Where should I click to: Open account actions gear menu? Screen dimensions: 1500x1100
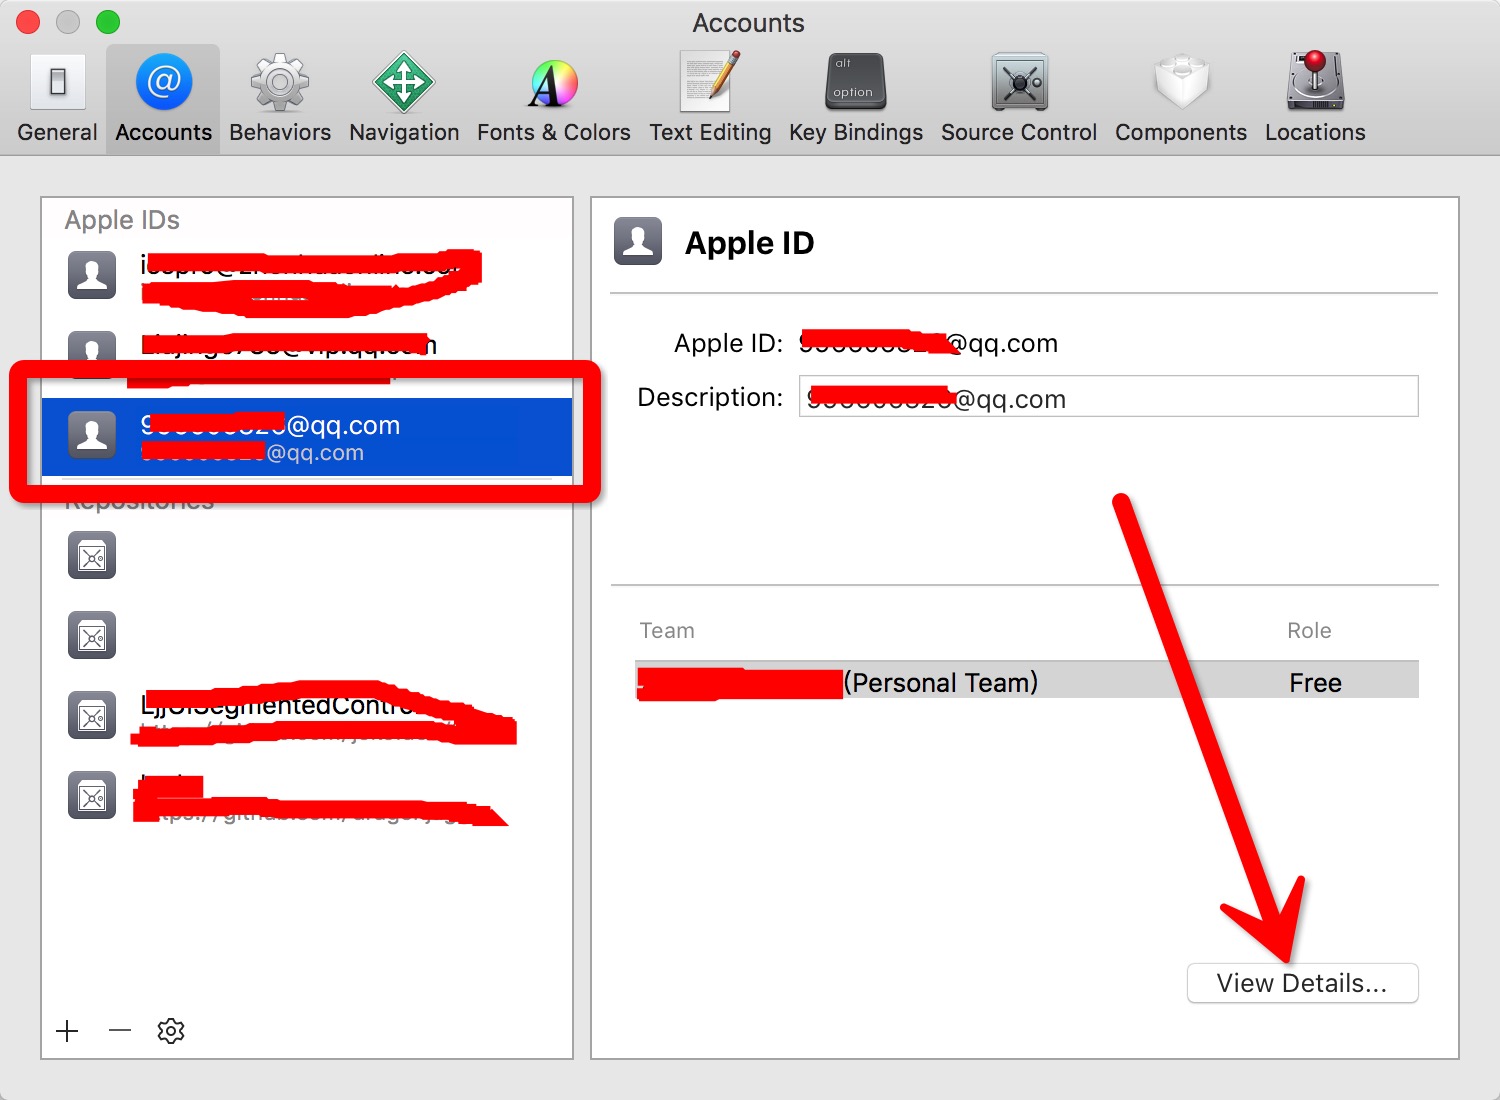pyautogui.click(x=171, y=1031)
